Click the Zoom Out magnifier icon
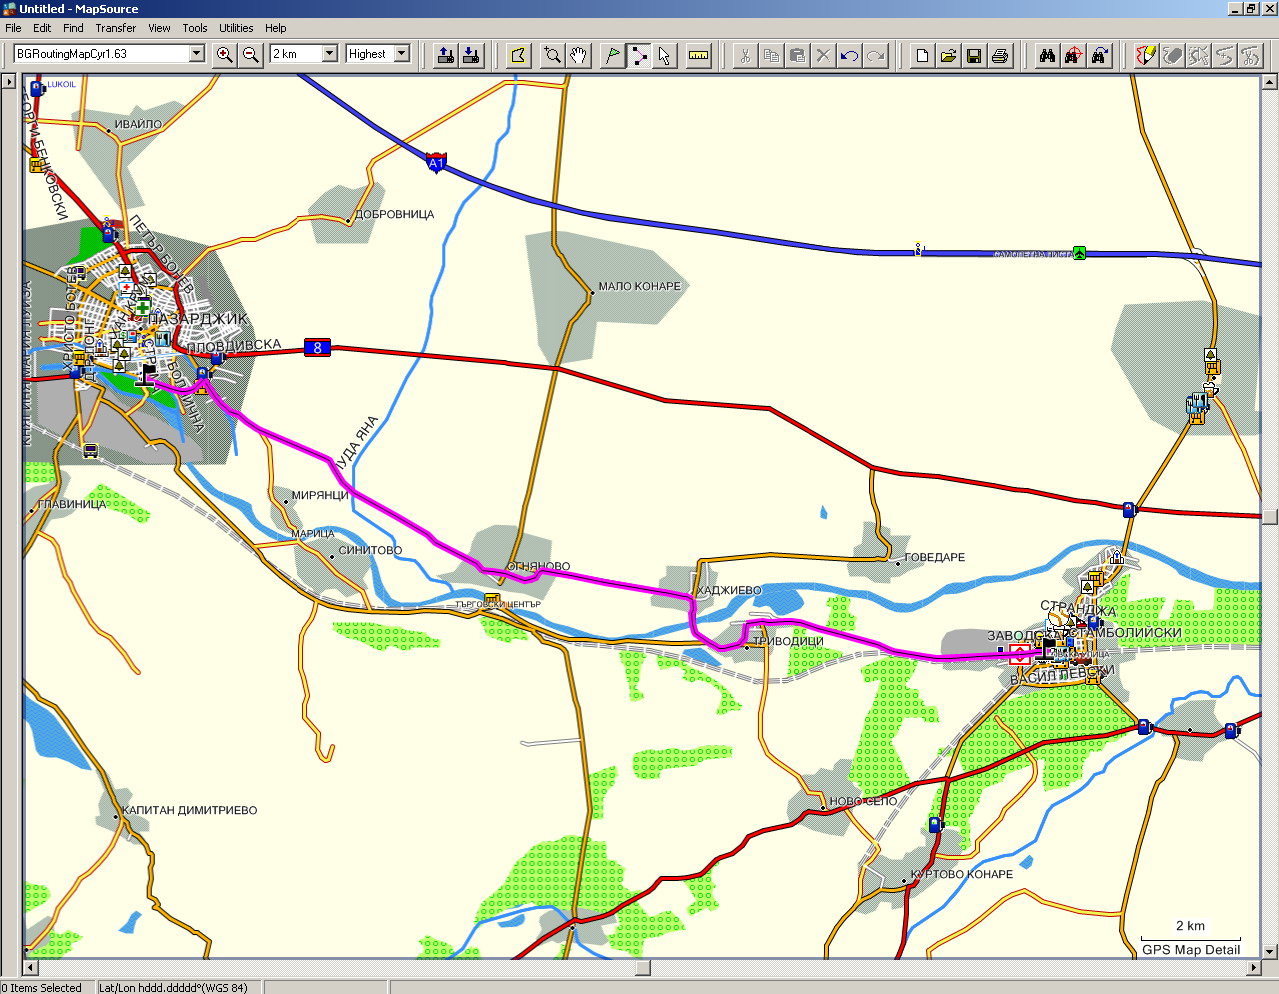 pos(251,55)
